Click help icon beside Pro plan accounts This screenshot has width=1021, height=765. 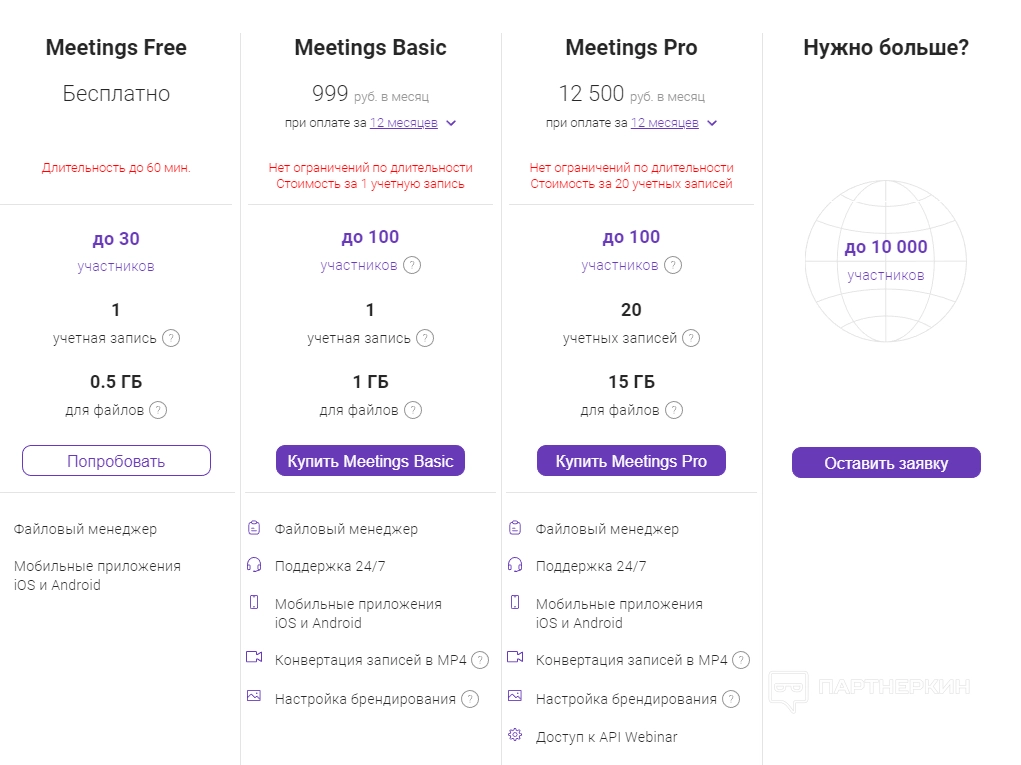pyautogui.click(x=691, y=338)
